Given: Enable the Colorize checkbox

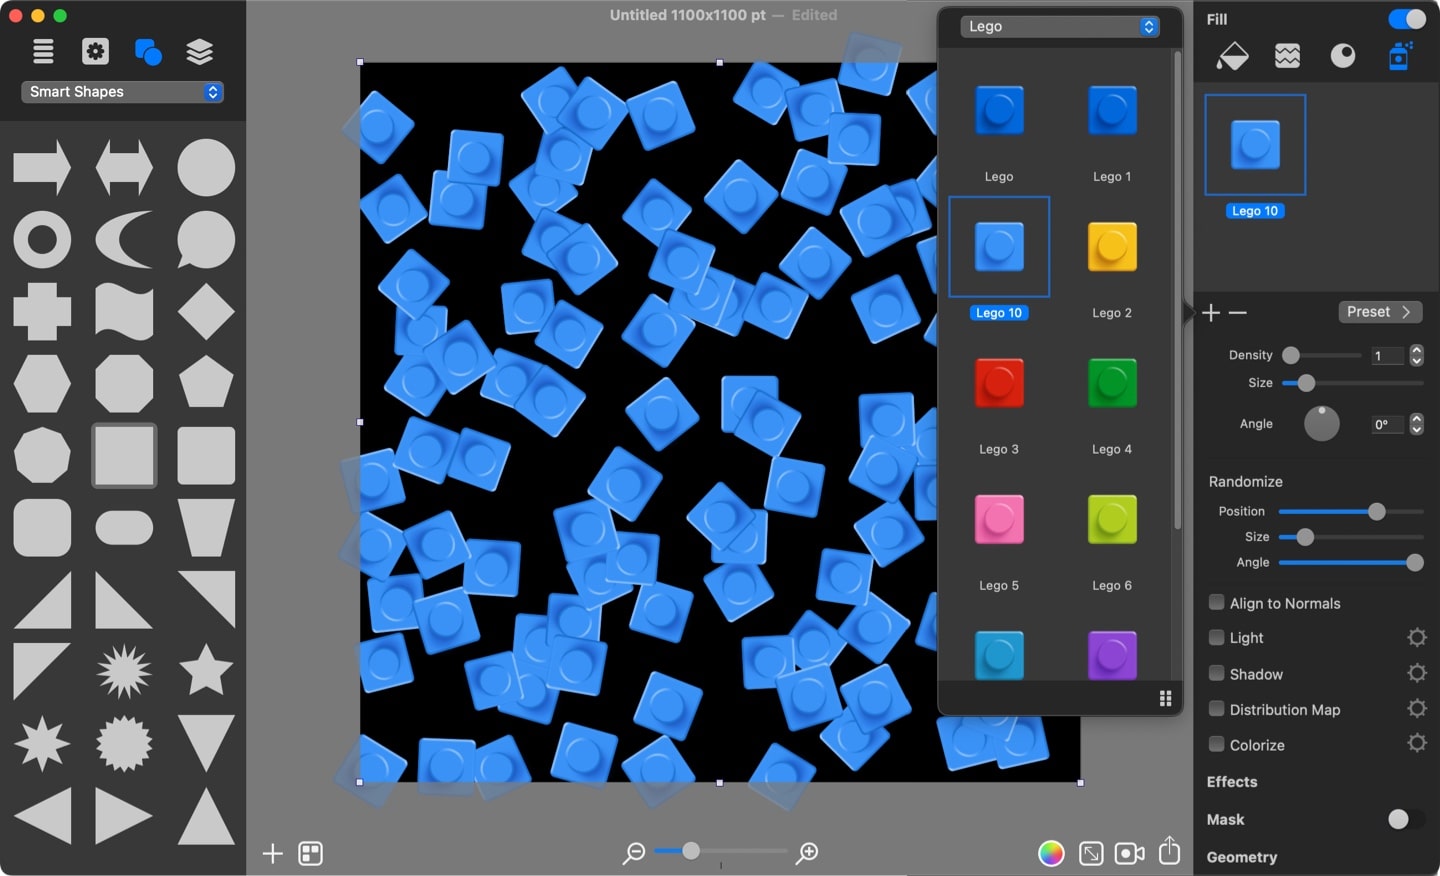Looking at the screenshot, I should click(x=1217, y=744).
